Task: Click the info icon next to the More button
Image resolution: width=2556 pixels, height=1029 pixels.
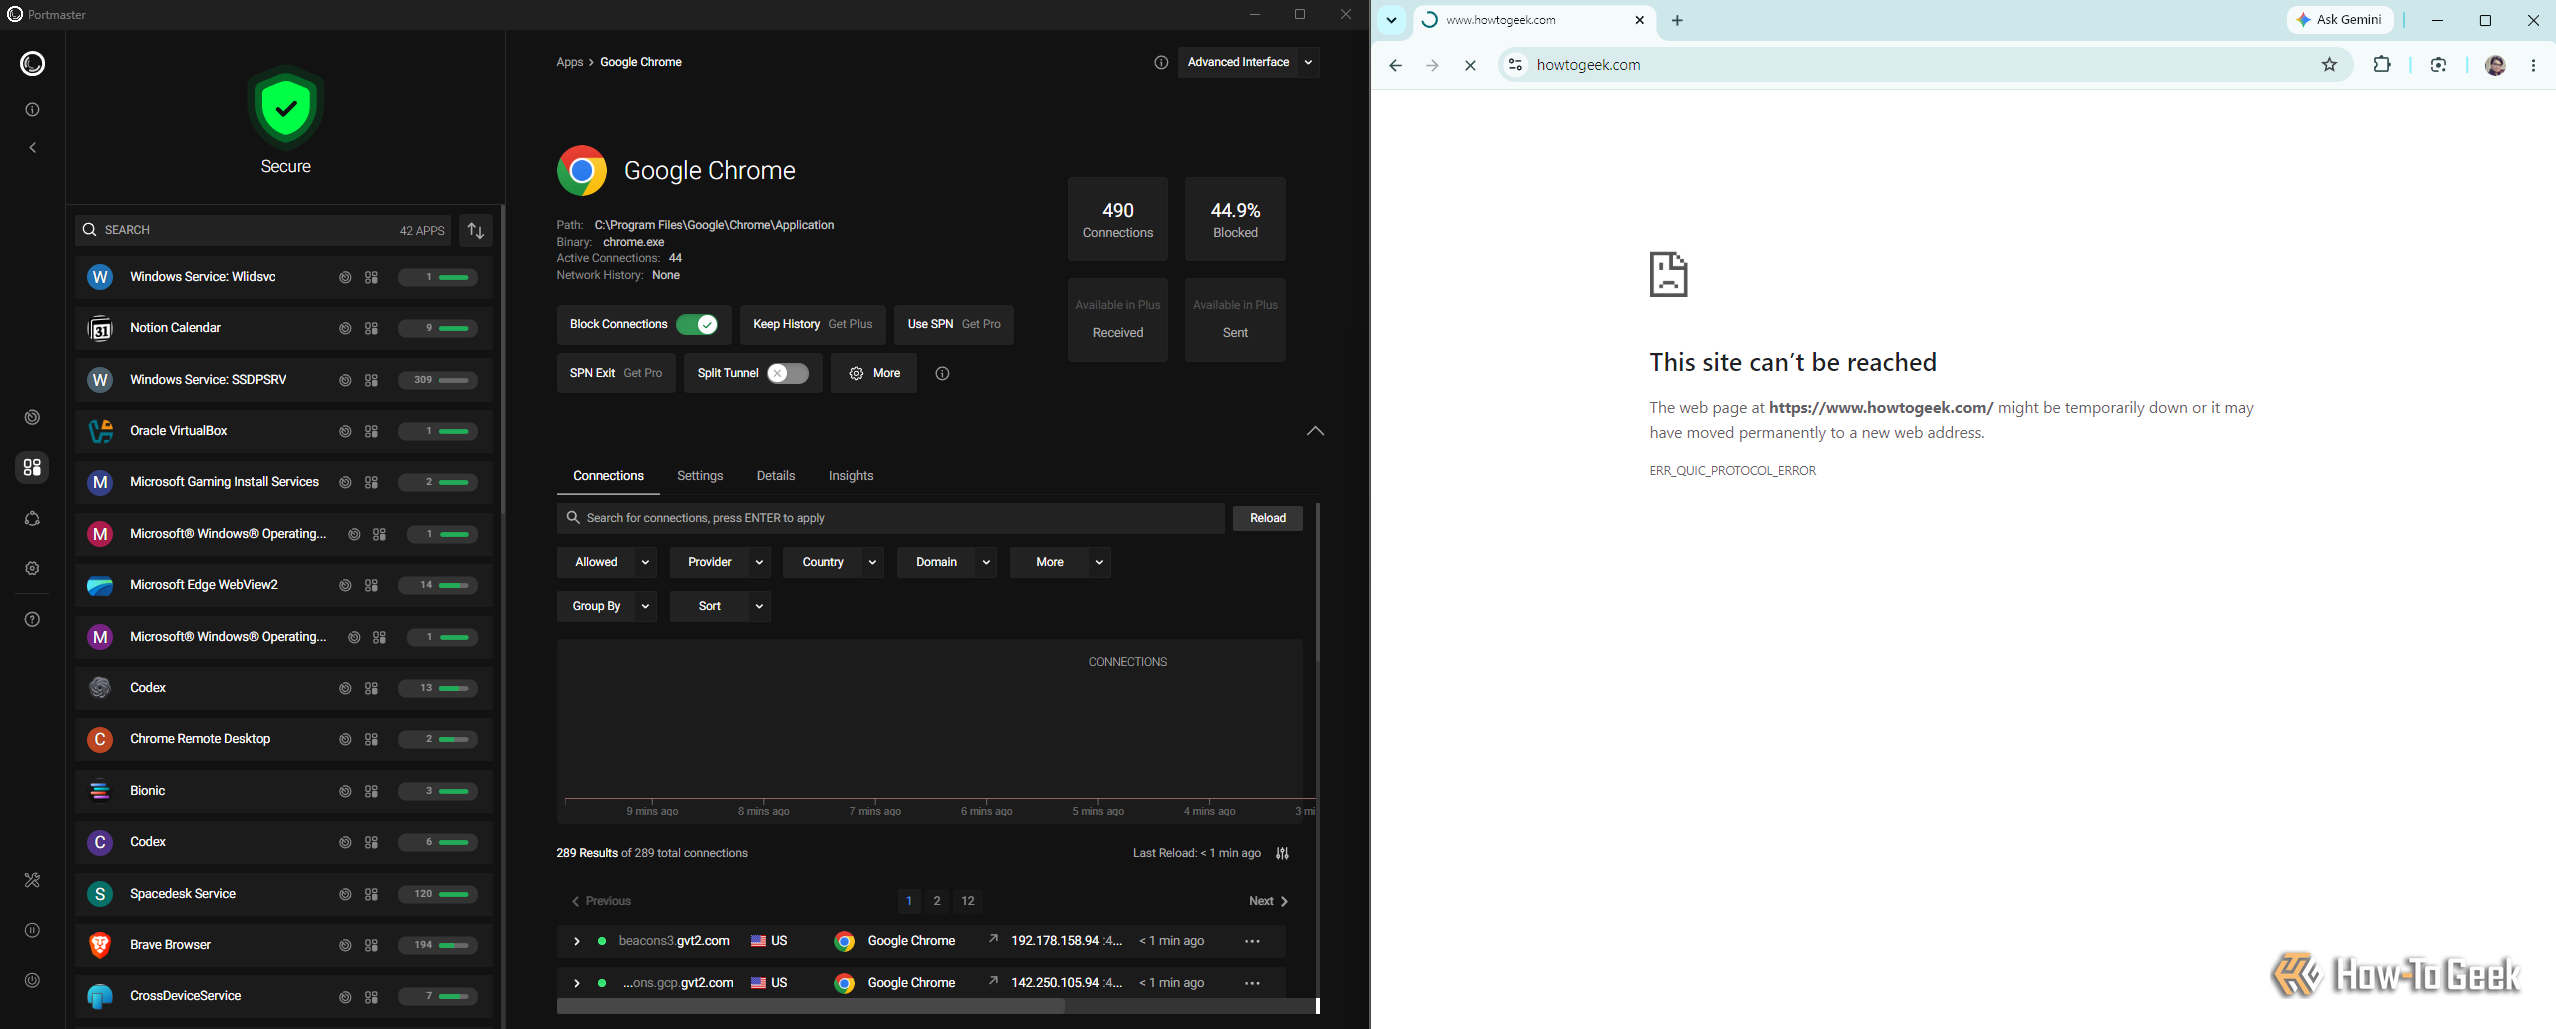Action: click(x=942, y=373)
